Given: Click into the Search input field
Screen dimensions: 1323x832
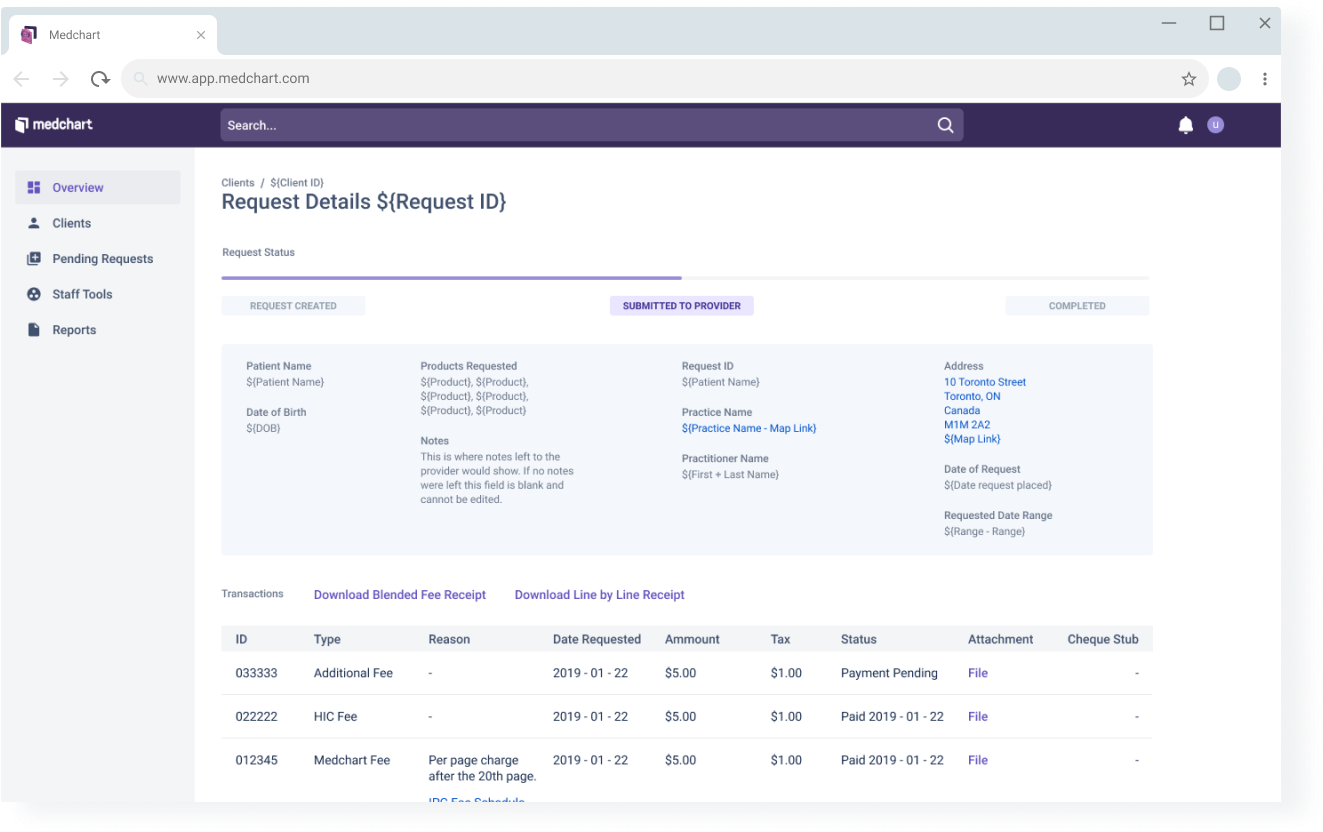Looking at the screenshot, I should click(570, 125).
